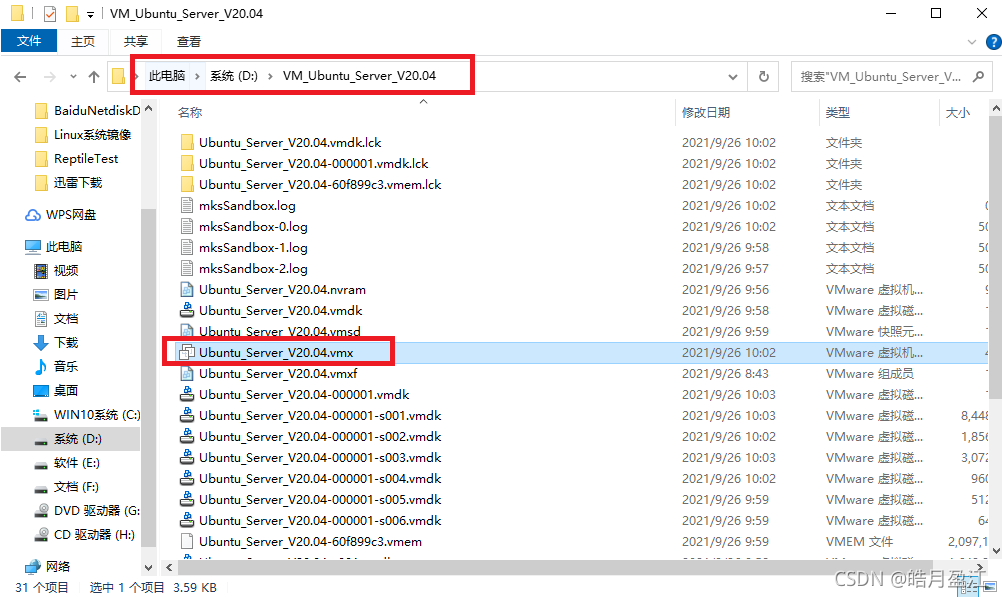Screen dimensions: 1002x597
Task: Go up one folder level arrow
Action: (94, 77)
